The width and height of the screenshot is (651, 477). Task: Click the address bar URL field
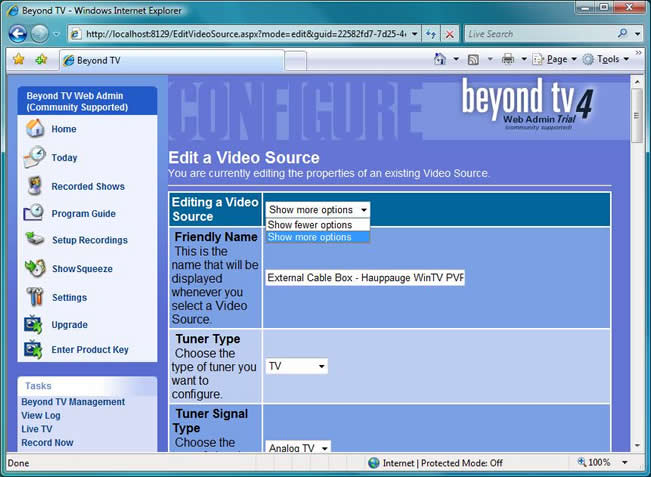pyautogui.click(x=240, y=34)
